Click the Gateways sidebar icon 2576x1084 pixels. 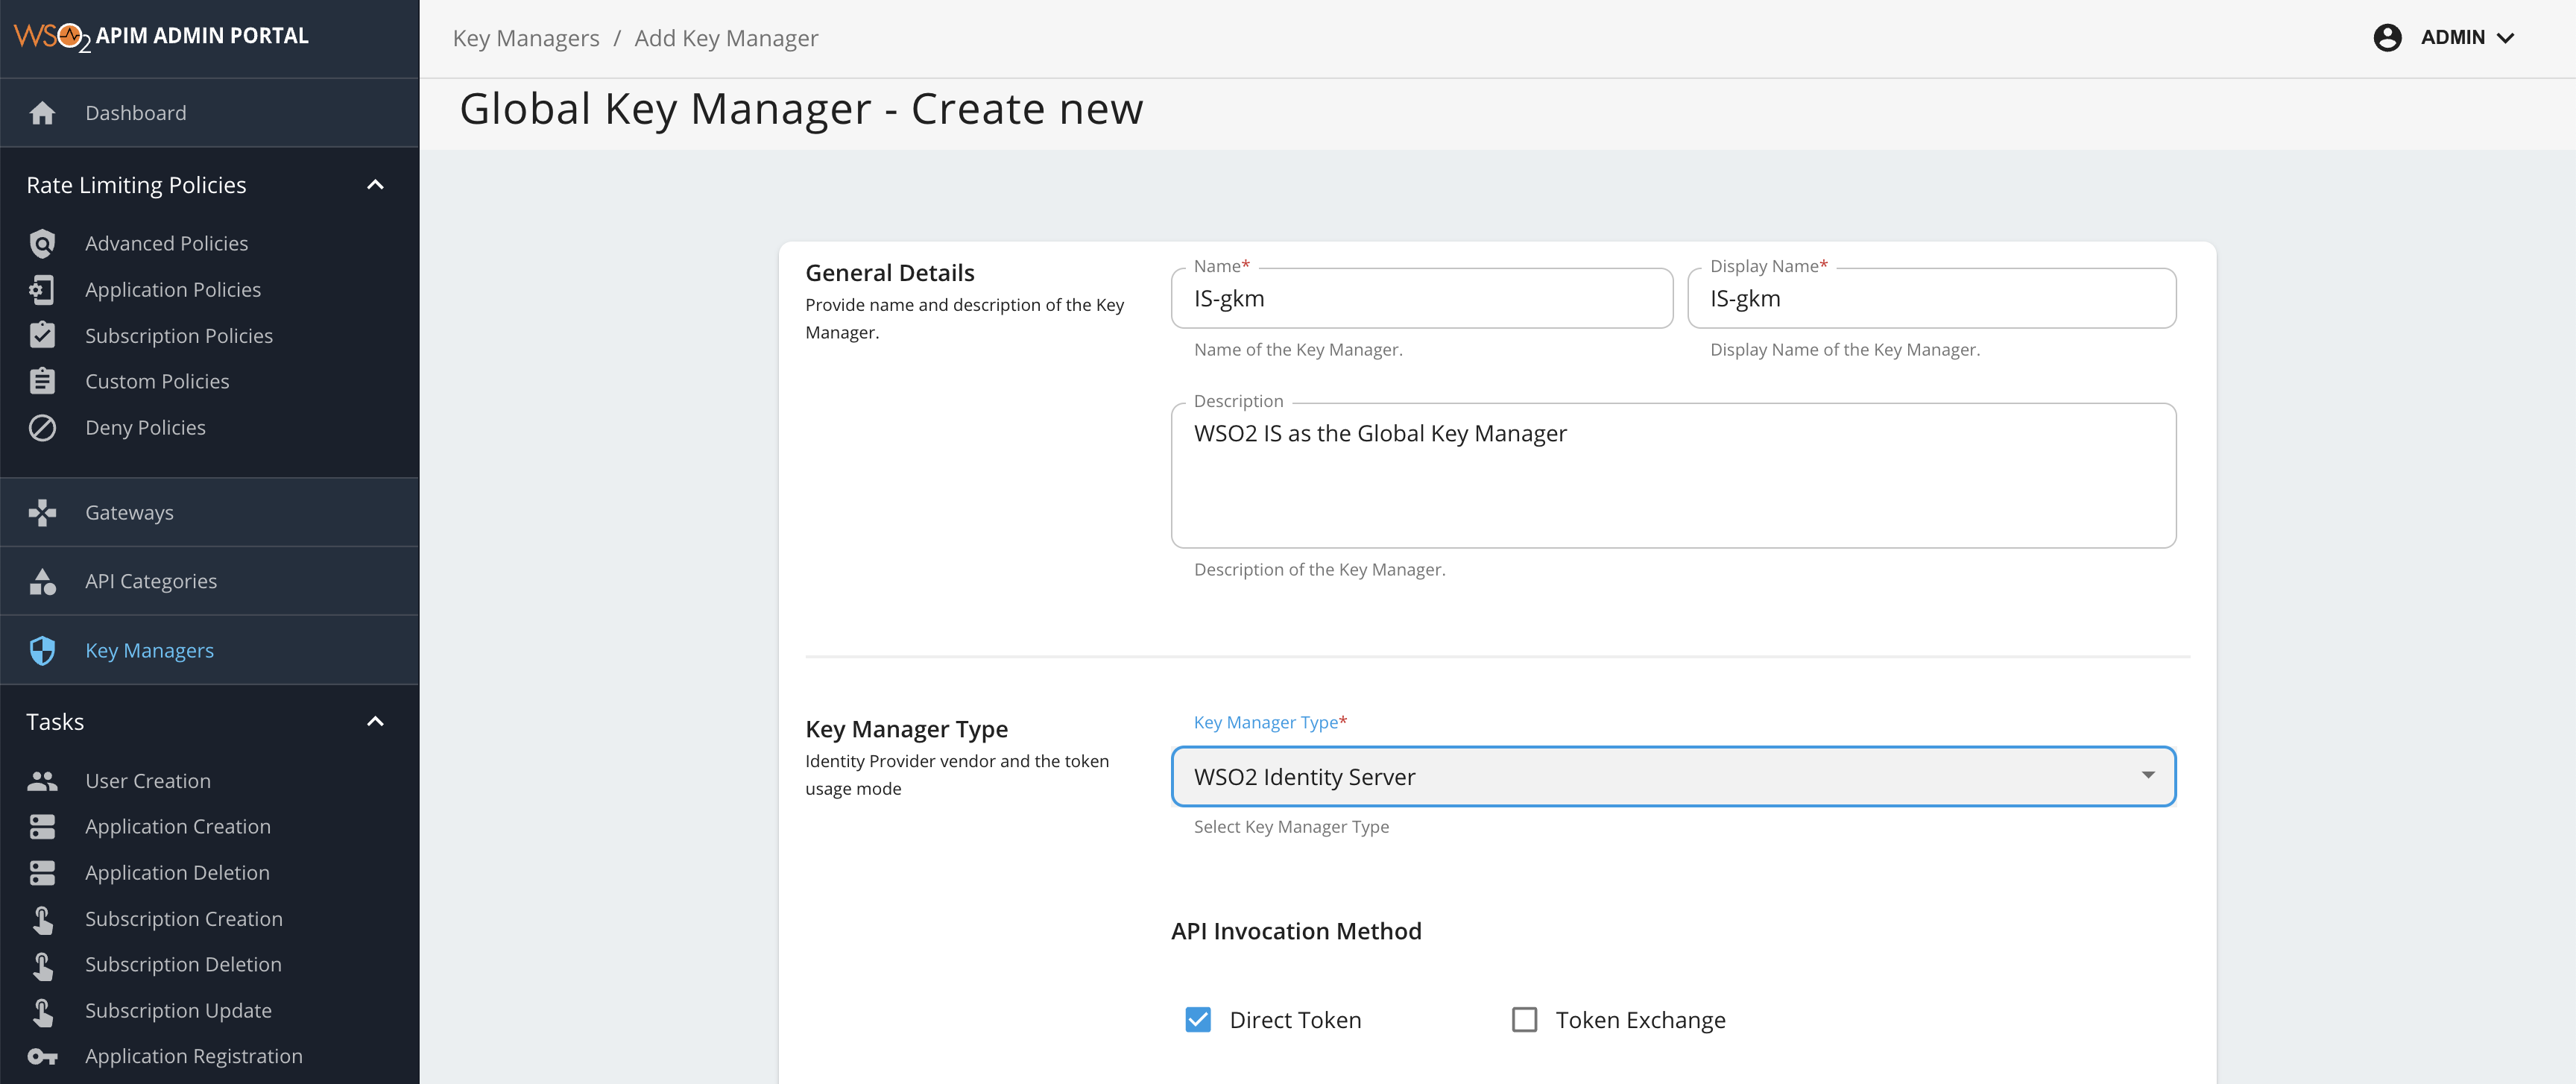pyautogui.click(x=42, y=512)
